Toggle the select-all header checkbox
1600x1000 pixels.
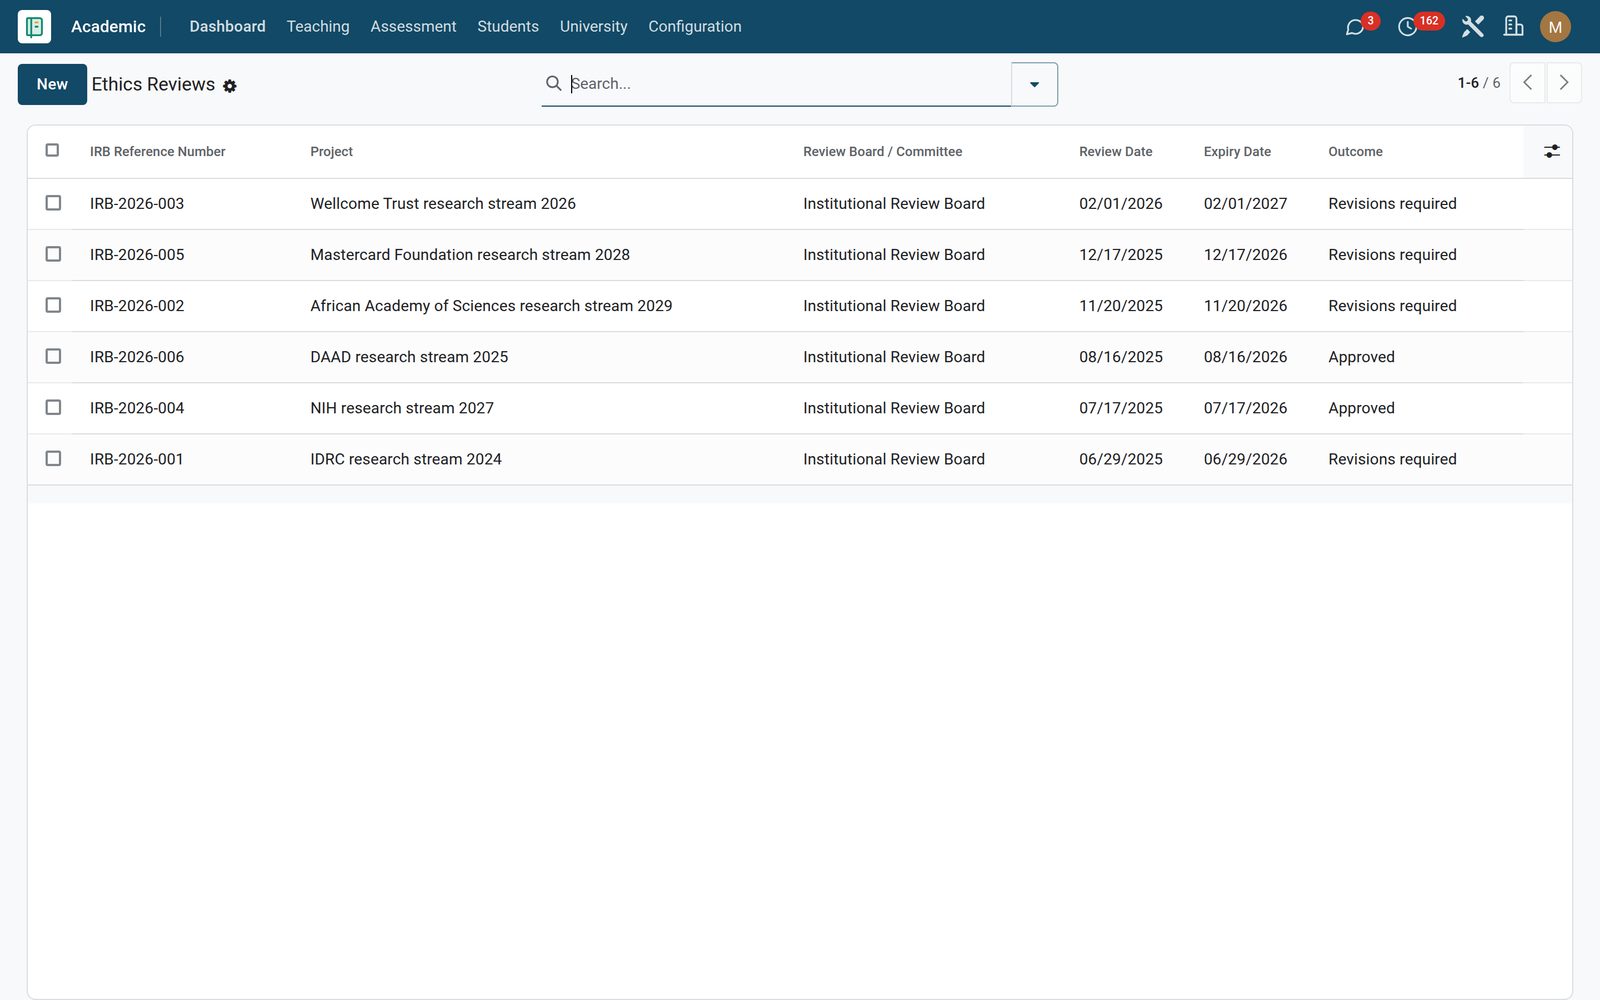tap(53, 150)
